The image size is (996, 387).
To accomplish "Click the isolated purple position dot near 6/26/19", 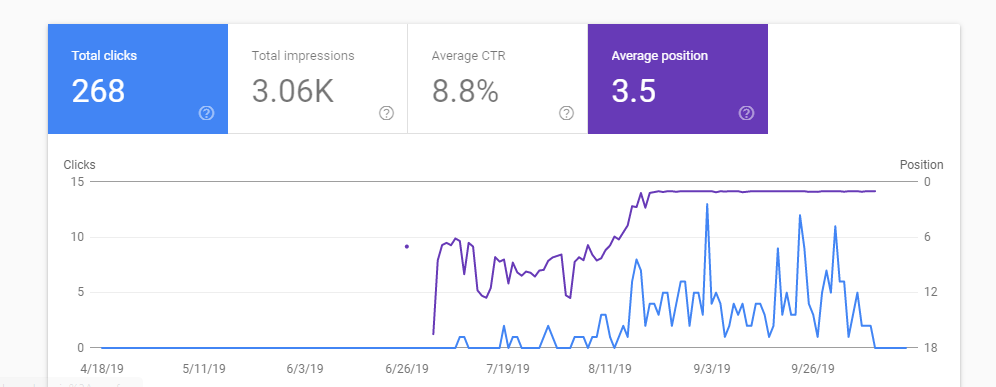I will [407, 246].
